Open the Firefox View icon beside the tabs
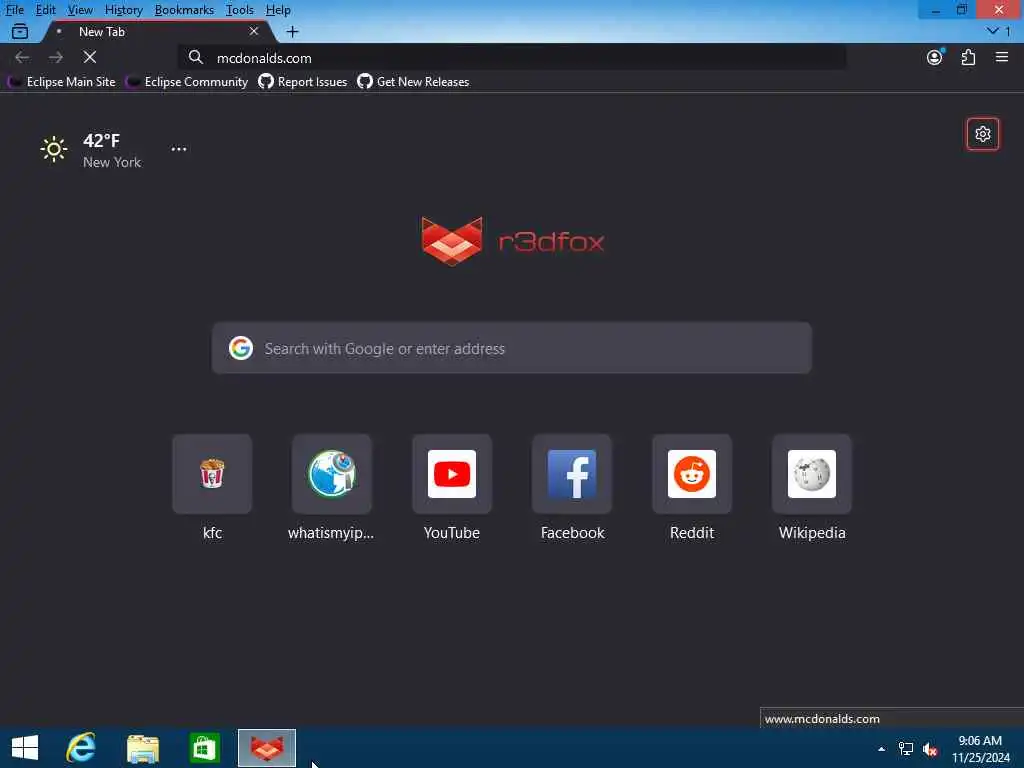Image resolution: width=1024 pixels, height=768 pixels. click(20, 31)
